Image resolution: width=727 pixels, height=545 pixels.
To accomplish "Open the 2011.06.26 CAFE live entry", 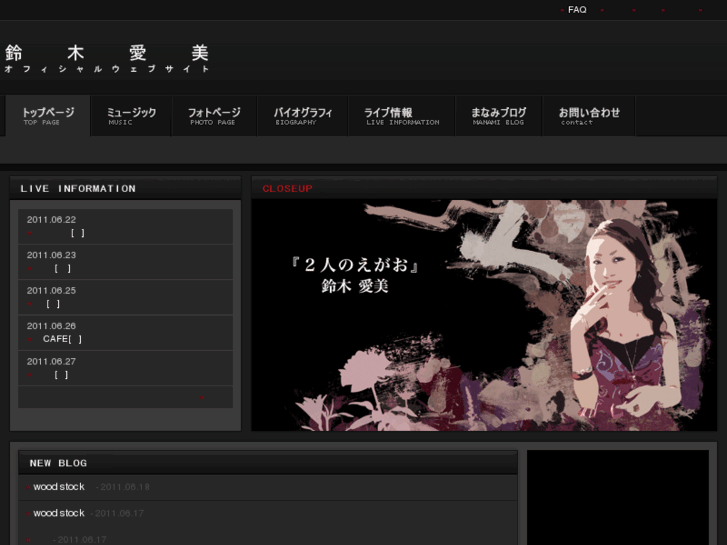I will 125,333.
